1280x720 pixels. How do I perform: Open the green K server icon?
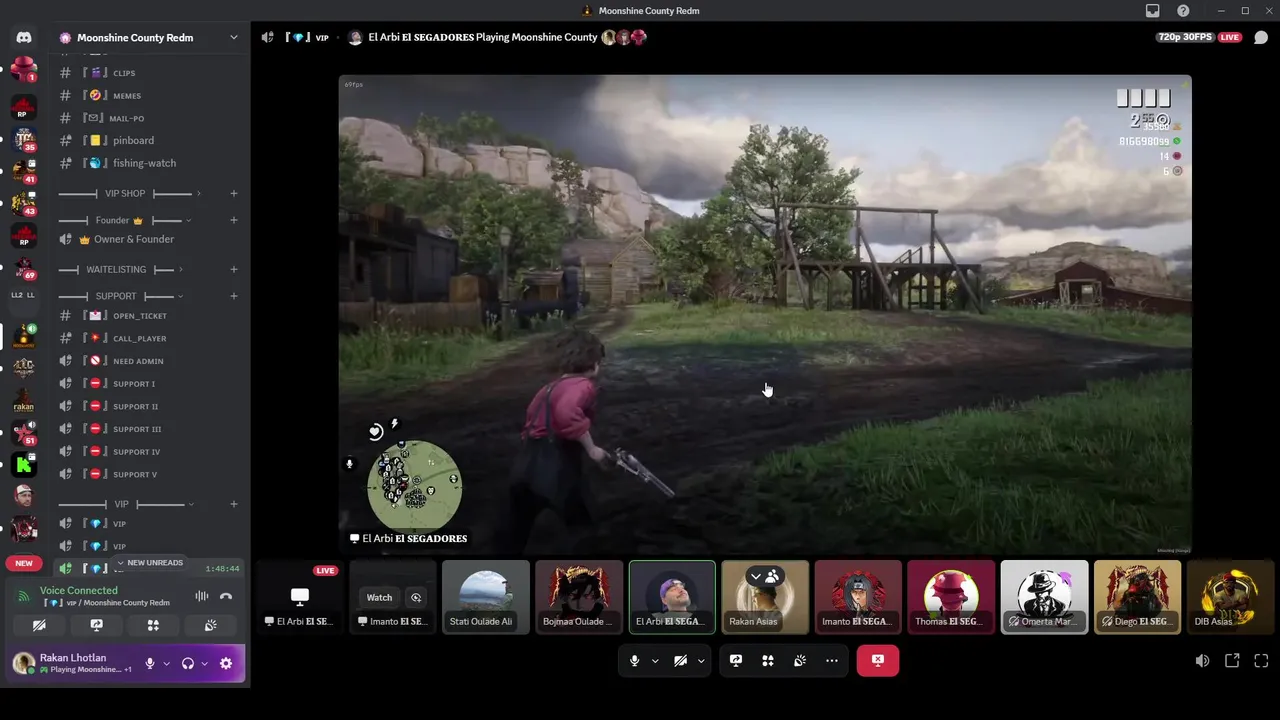[24, 464]
